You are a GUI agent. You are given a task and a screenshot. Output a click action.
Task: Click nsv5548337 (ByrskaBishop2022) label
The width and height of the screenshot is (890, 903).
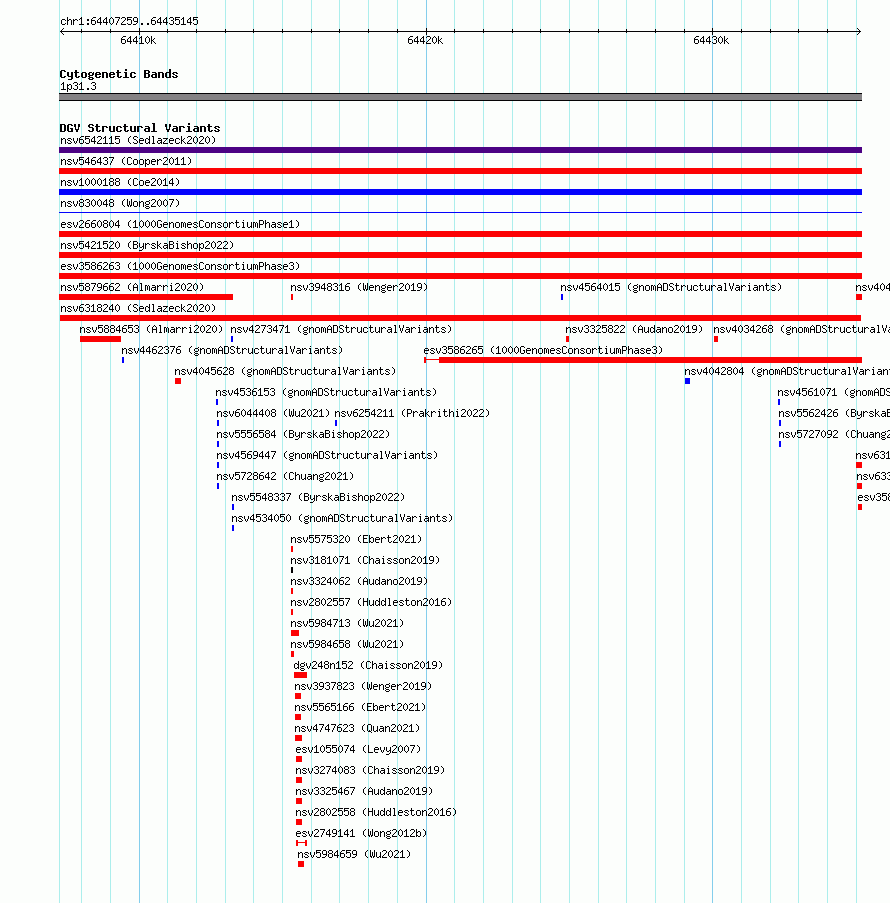[x=318, y=498]
